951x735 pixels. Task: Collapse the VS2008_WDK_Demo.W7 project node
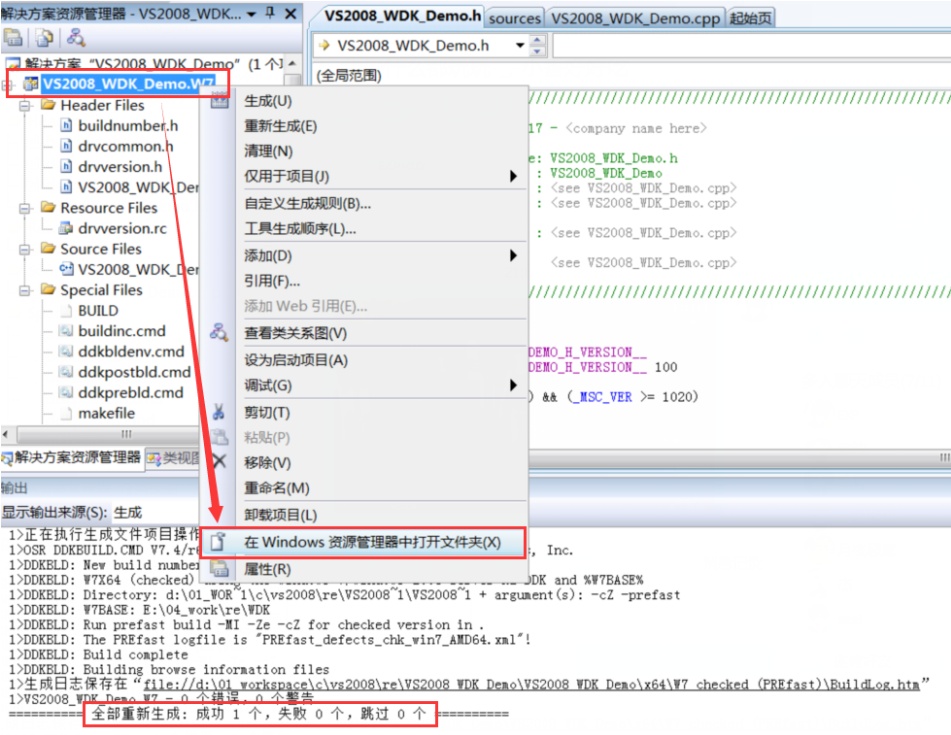[x=8, y=84]
